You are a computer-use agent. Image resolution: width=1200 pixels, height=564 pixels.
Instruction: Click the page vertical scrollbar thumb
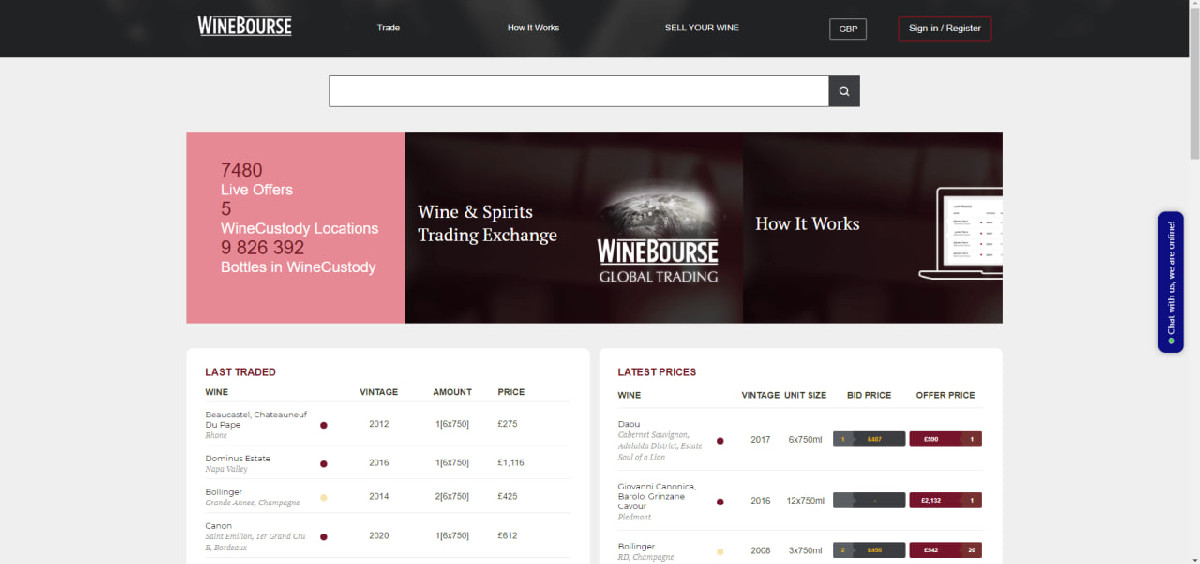[1194, 85]
